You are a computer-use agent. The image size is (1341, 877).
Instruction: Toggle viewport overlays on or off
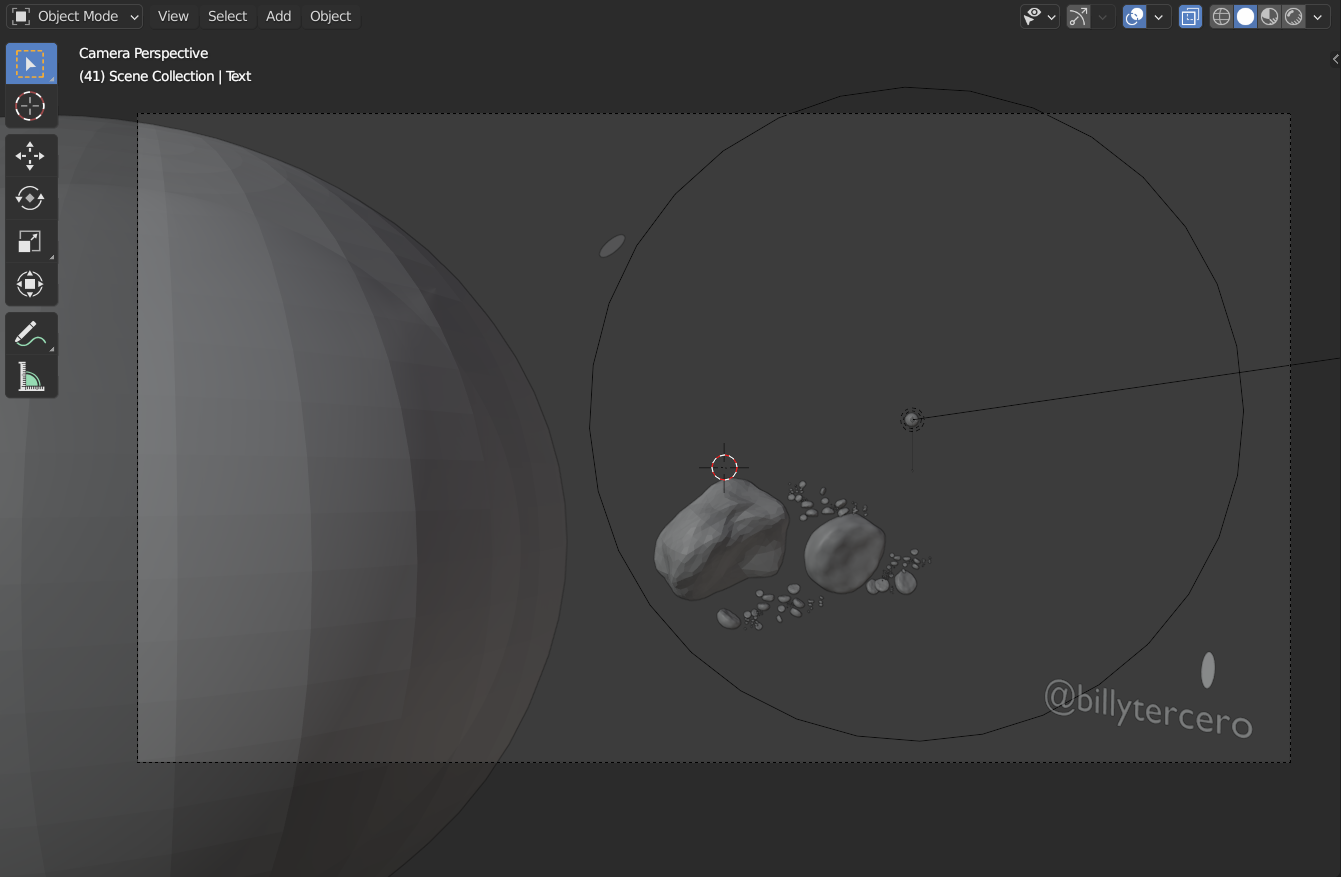1134,16
